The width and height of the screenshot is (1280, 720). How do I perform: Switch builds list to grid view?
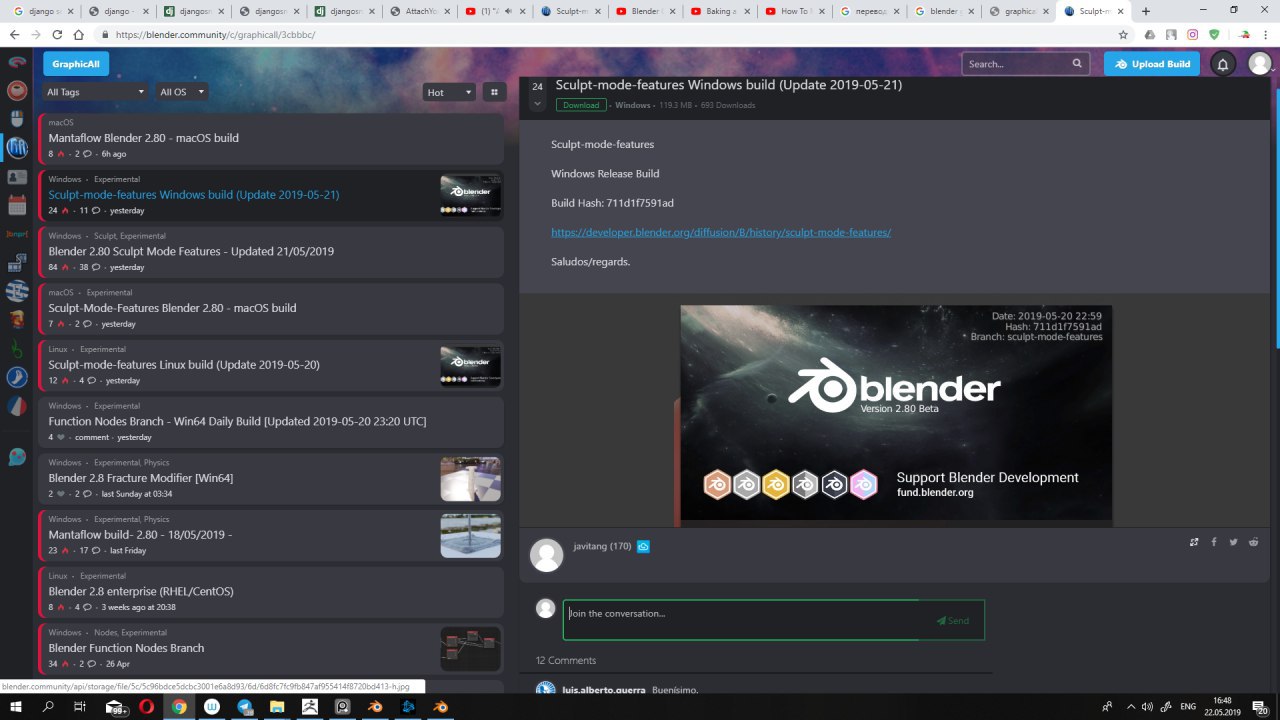[493, 92]
